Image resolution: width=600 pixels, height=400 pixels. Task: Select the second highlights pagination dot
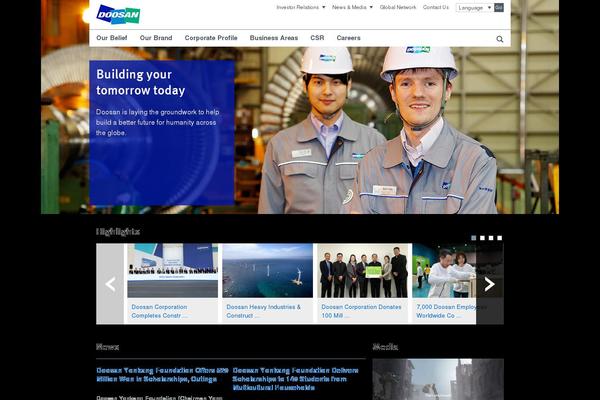(482, 238)
